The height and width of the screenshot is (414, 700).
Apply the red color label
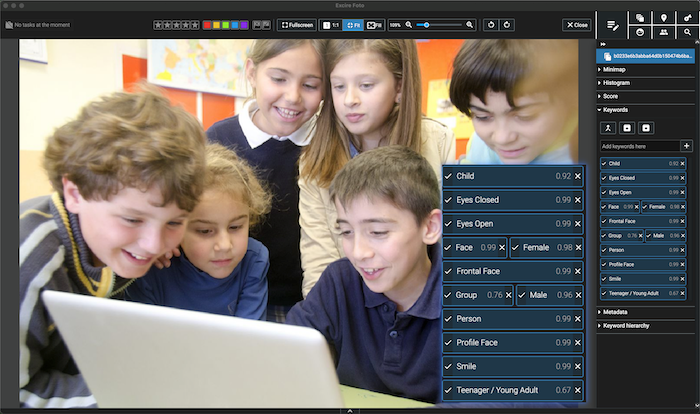click(x=207, y=24)
